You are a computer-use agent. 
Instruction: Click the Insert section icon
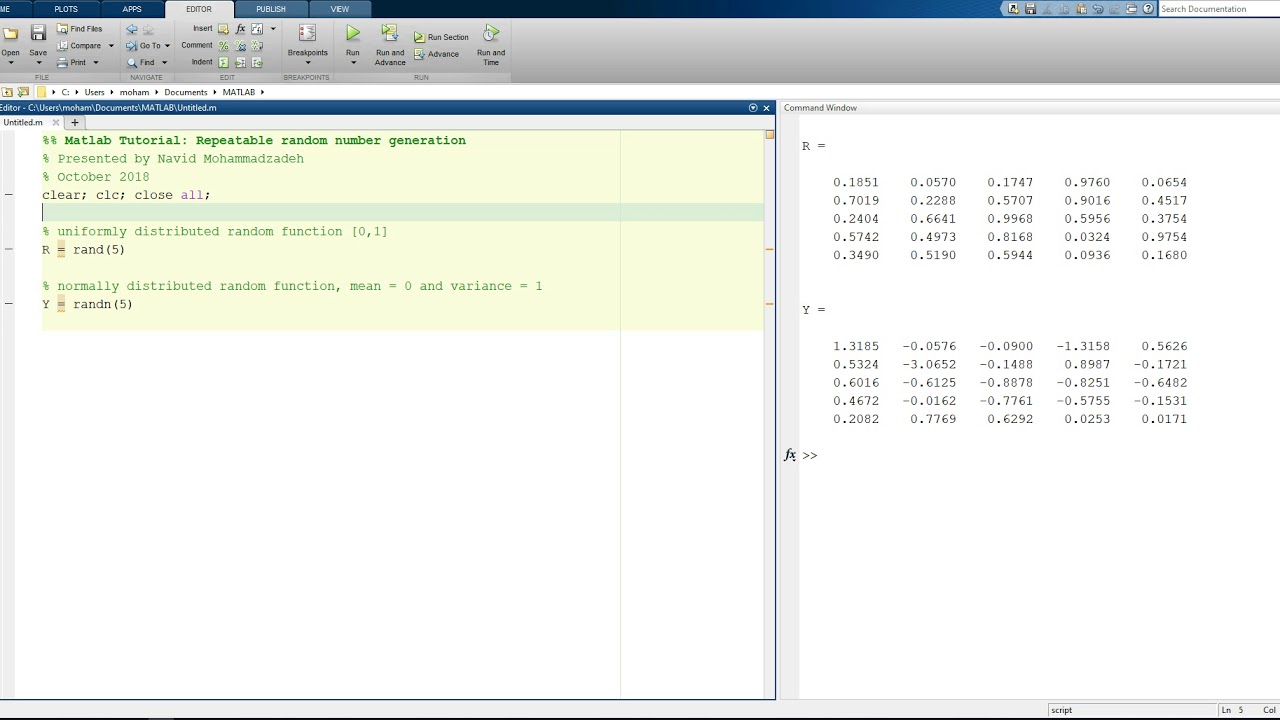pyautogui.click(x=223, y=29)
